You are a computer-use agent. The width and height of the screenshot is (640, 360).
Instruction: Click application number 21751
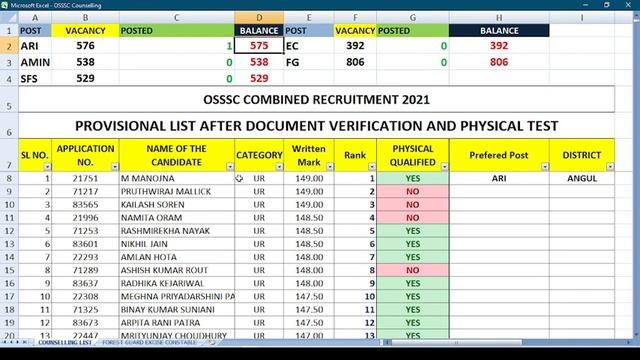coord(85,178)
